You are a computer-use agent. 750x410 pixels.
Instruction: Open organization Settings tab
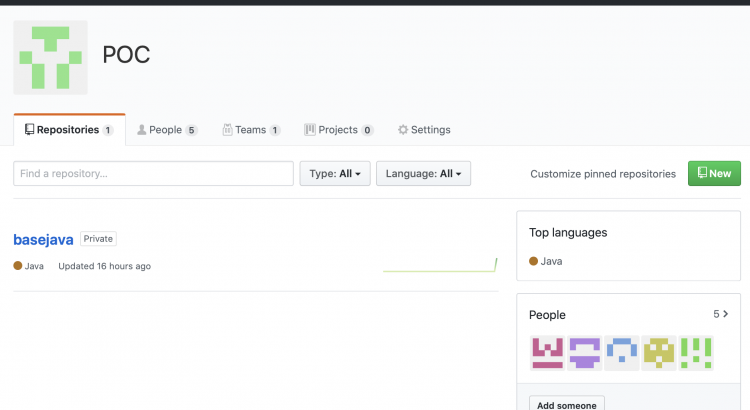(424, 130)
